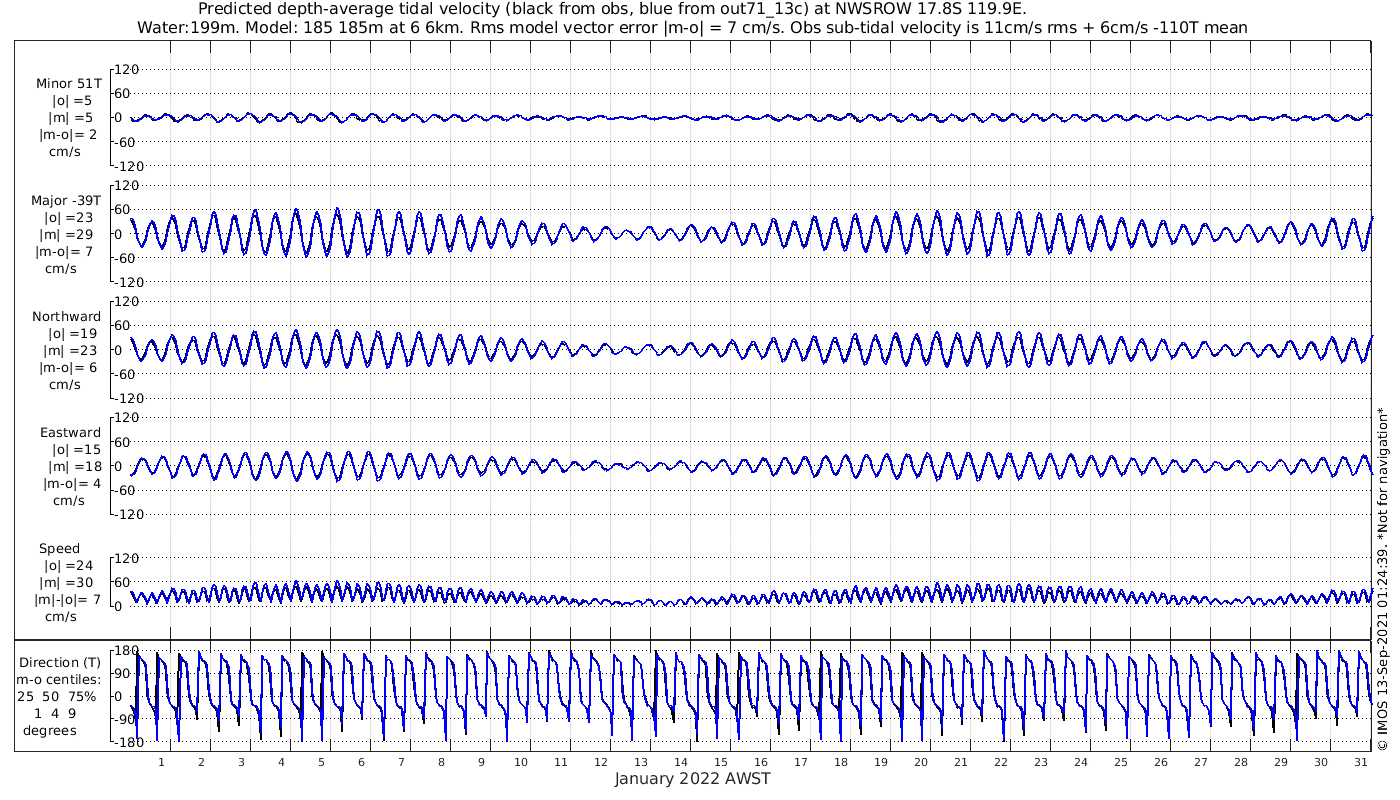Click day "3" on the date axis
Image resolution: width=1400 pixels, height=800 pixels.
point(241,762)
